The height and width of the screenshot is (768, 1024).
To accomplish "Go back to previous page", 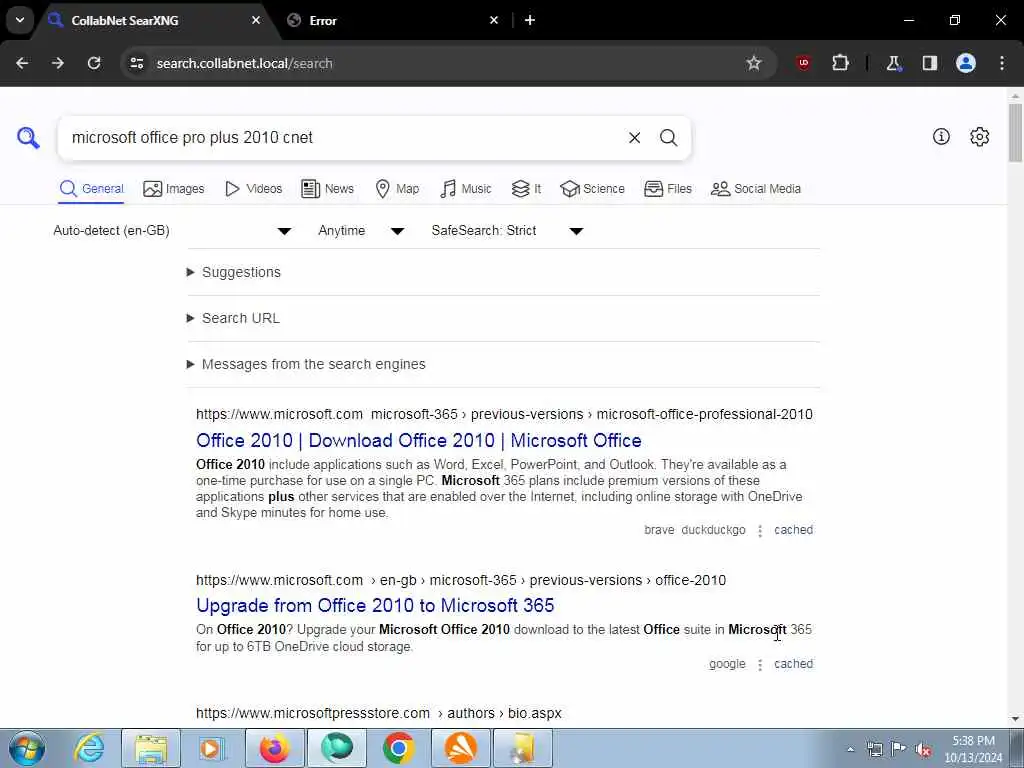I will point(22,63).
